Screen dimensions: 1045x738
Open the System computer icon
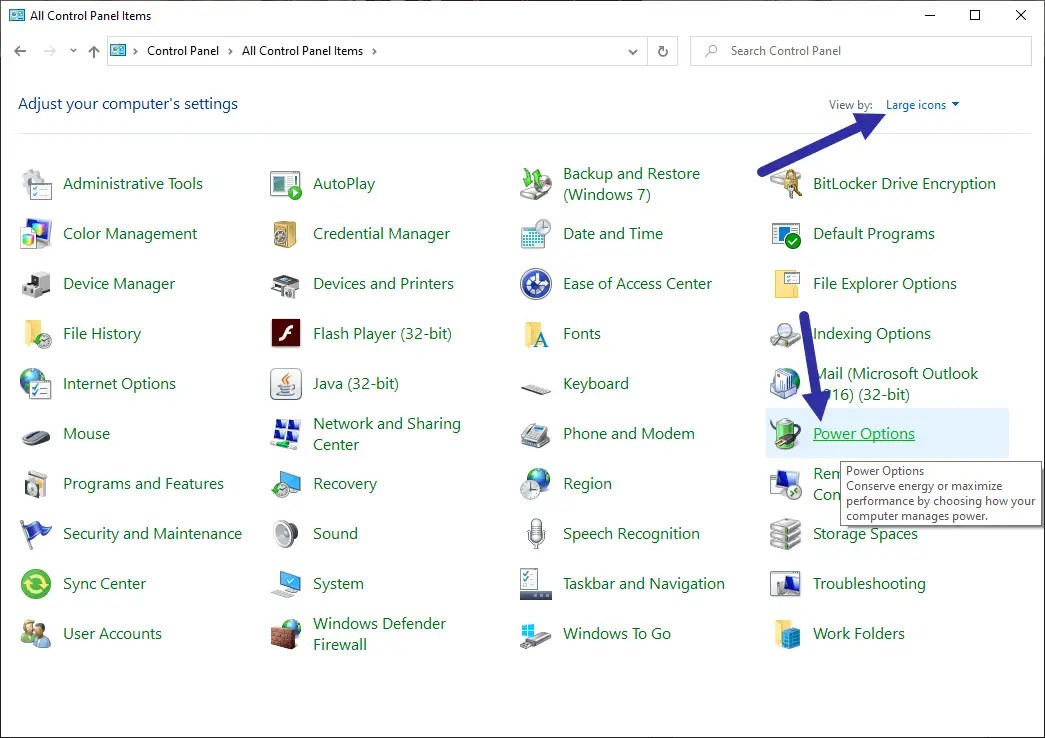pyautogui.click(x=286, y=584)
